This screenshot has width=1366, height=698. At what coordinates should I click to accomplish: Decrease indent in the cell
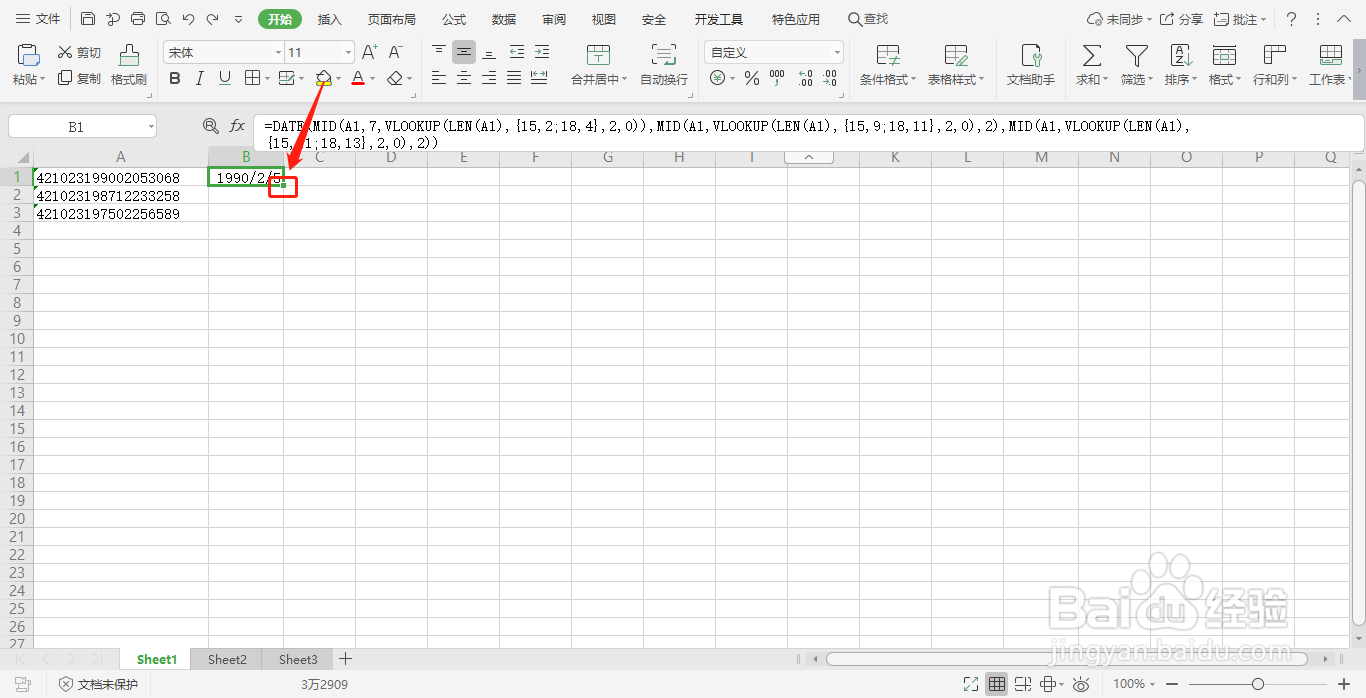(516, 52)
